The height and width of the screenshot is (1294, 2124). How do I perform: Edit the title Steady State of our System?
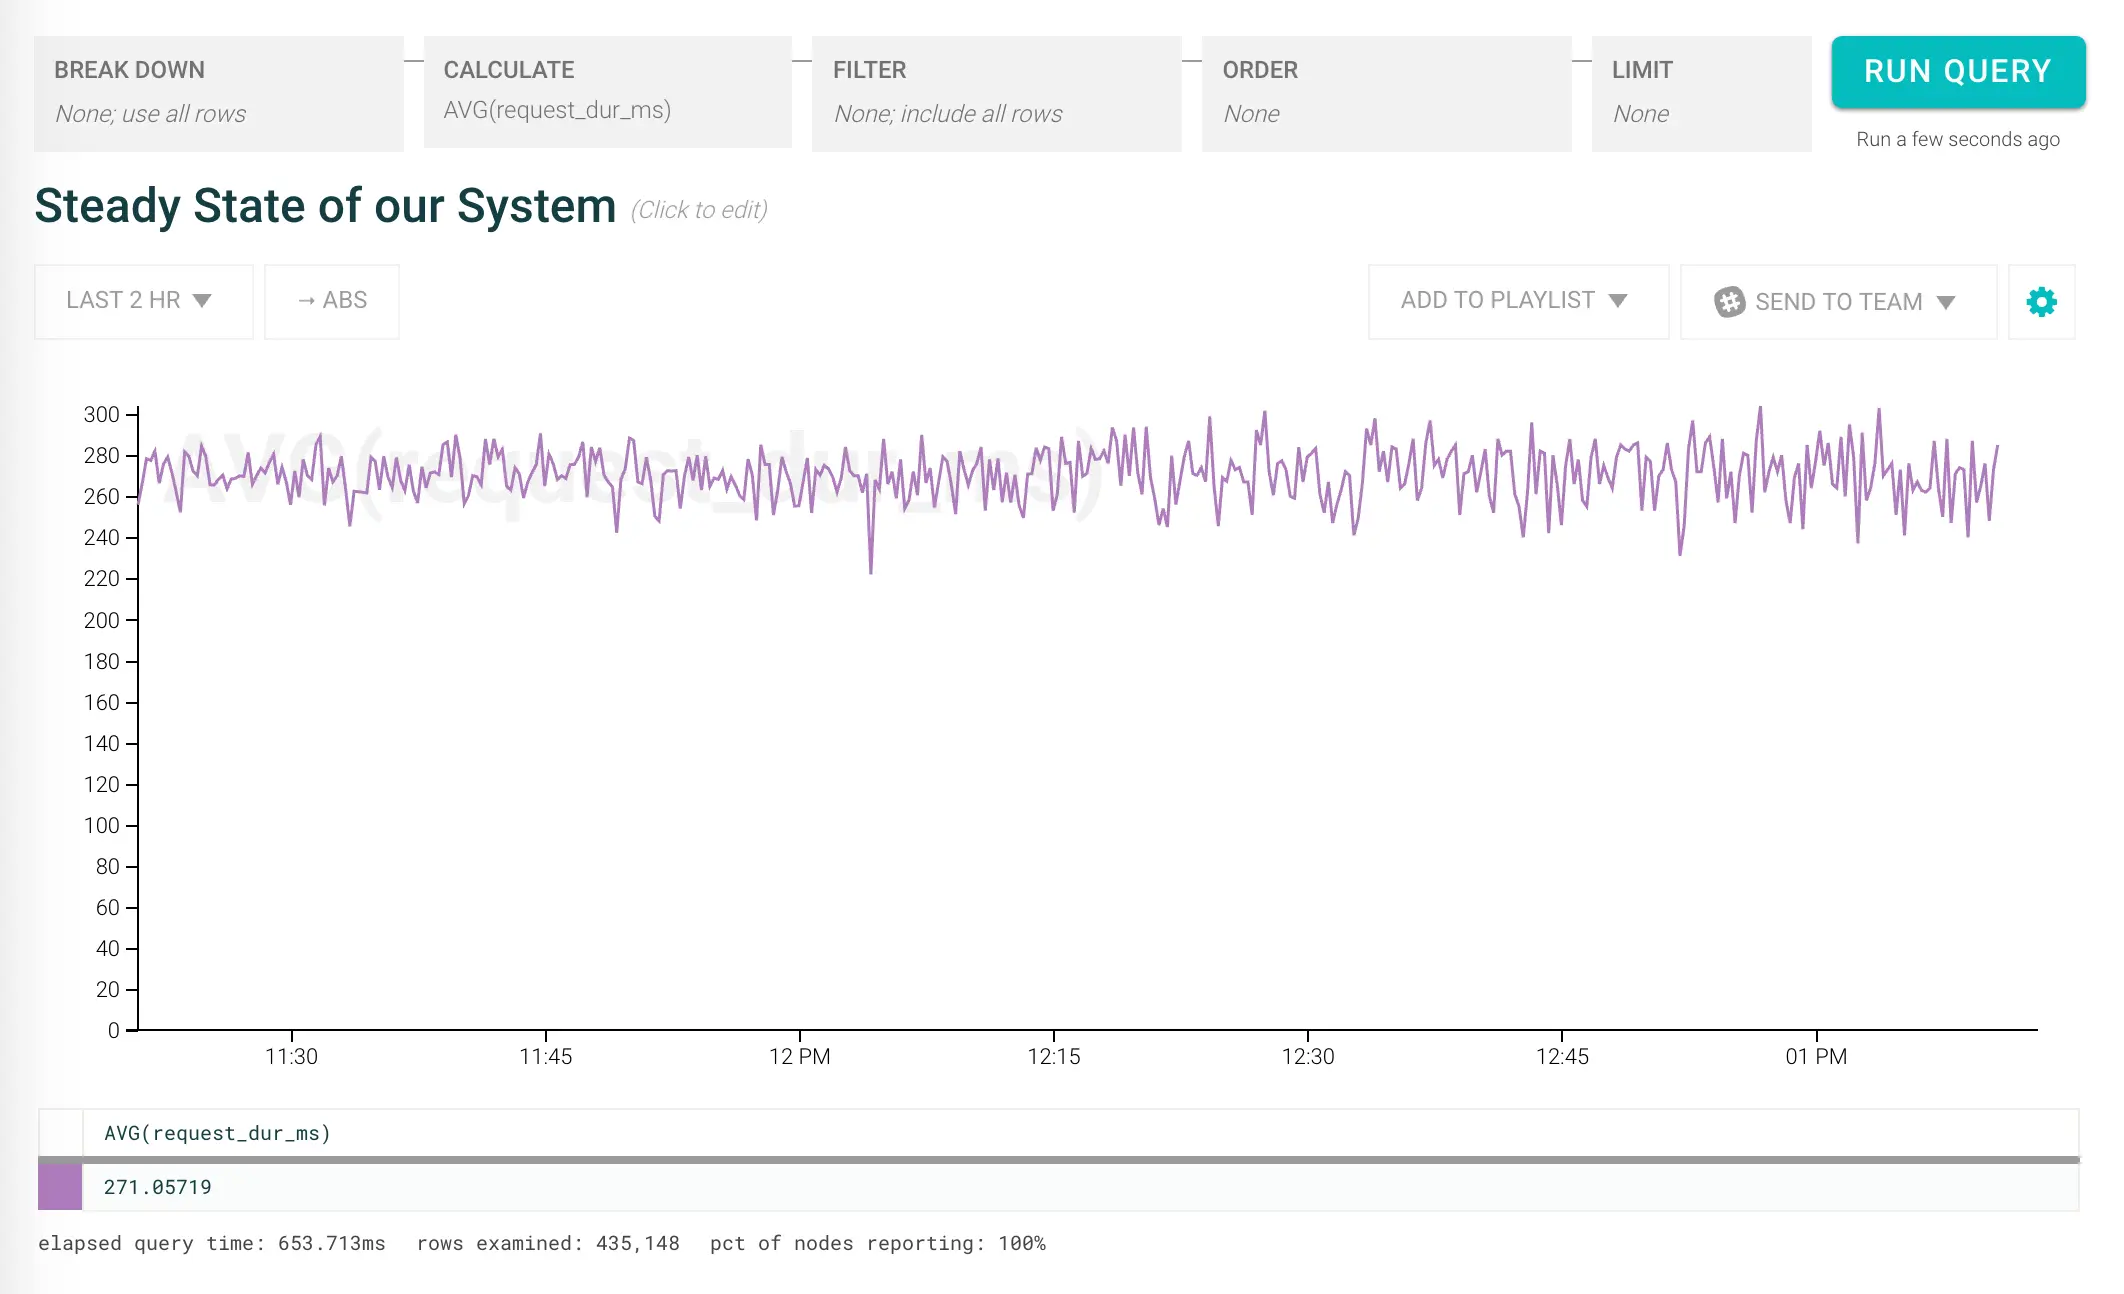pyautogui.click(x=325, y=206)
